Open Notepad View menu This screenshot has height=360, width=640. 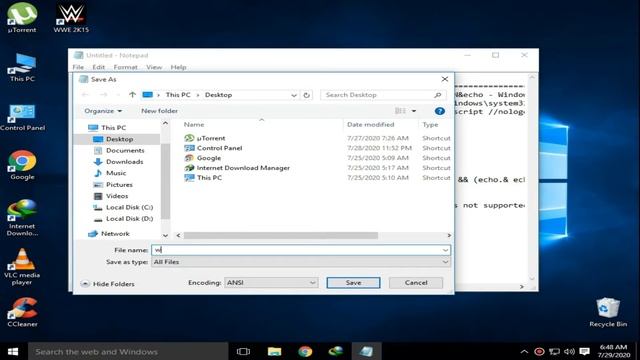click(x=154, y=67)
